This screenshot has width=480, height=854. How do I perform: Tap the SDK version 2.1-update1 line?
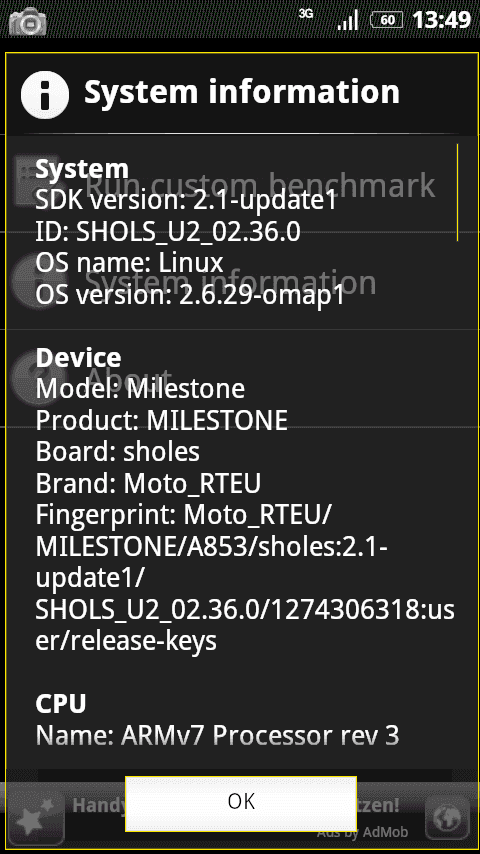pyautogui.click(x=186, y=201)
